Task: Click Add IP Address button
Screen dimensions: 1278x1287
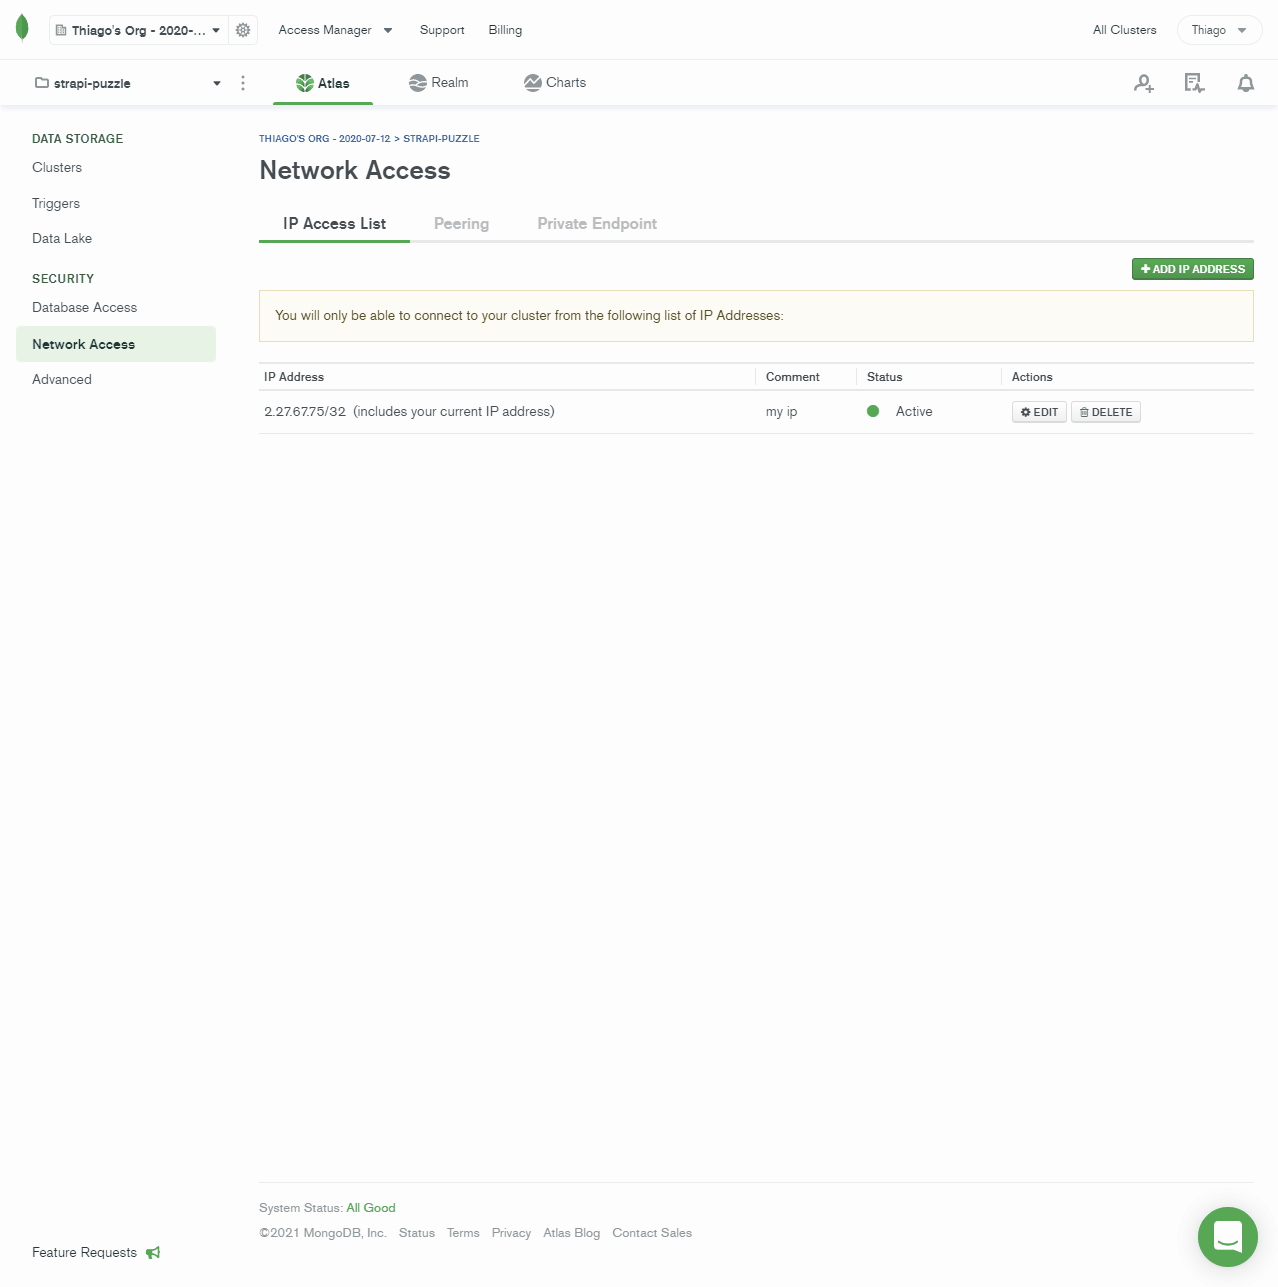Action: (x=1192, y=269)
